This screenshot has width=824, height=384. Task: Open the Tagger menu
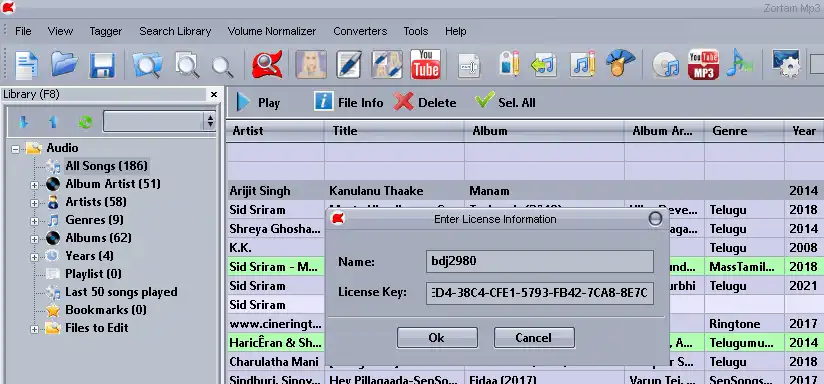click(106, 31)
